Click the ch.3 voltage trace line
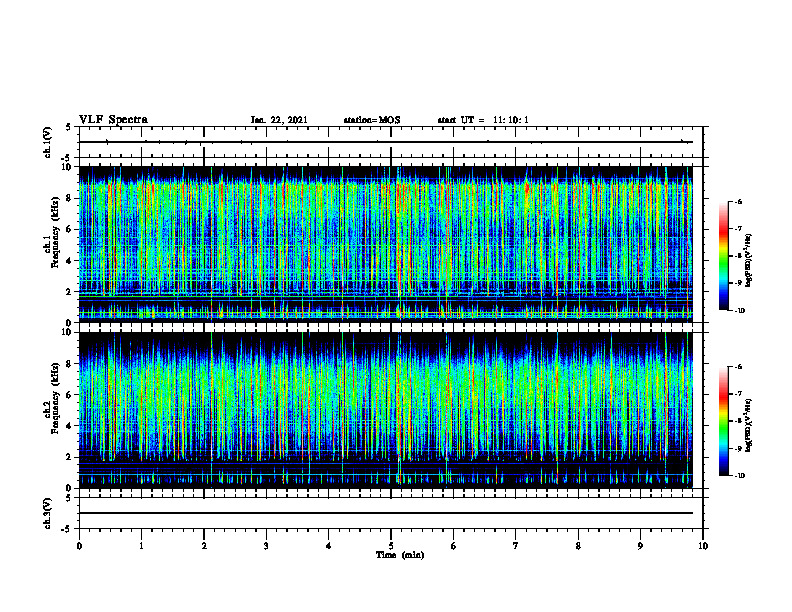Image resolution: width=792 pixels, height=612 pixels. point(386,513)
